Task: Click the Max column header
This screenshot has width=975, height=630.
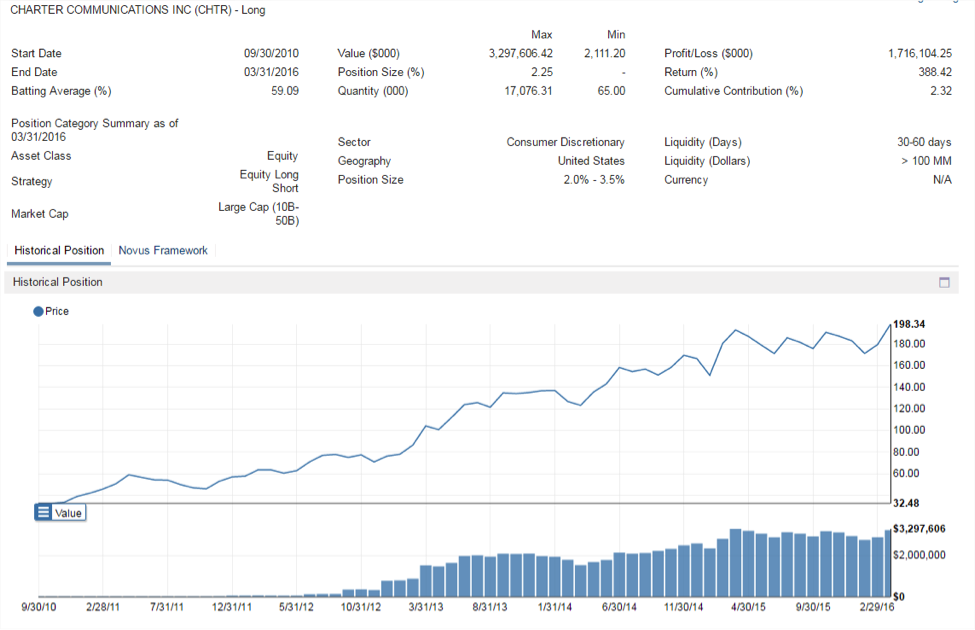Action: coord(542,35)
